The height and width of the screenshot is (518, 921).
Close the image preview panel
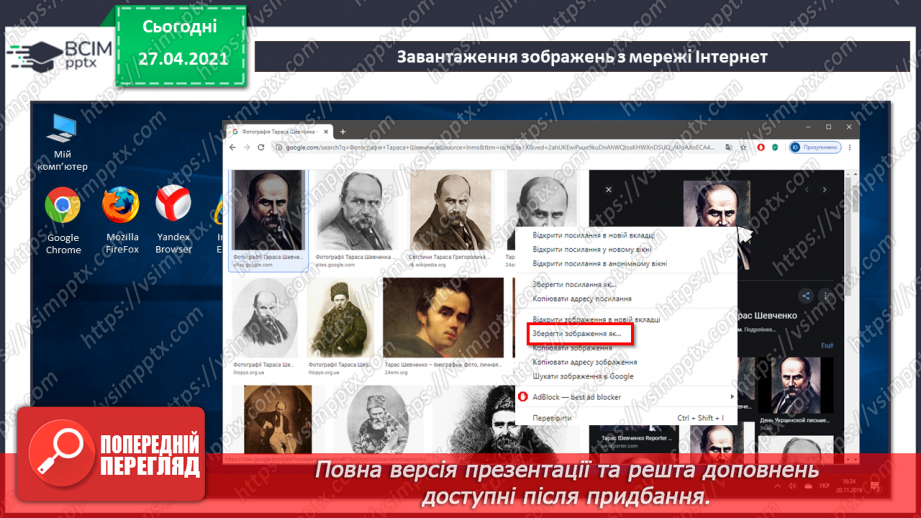(609, 189)
